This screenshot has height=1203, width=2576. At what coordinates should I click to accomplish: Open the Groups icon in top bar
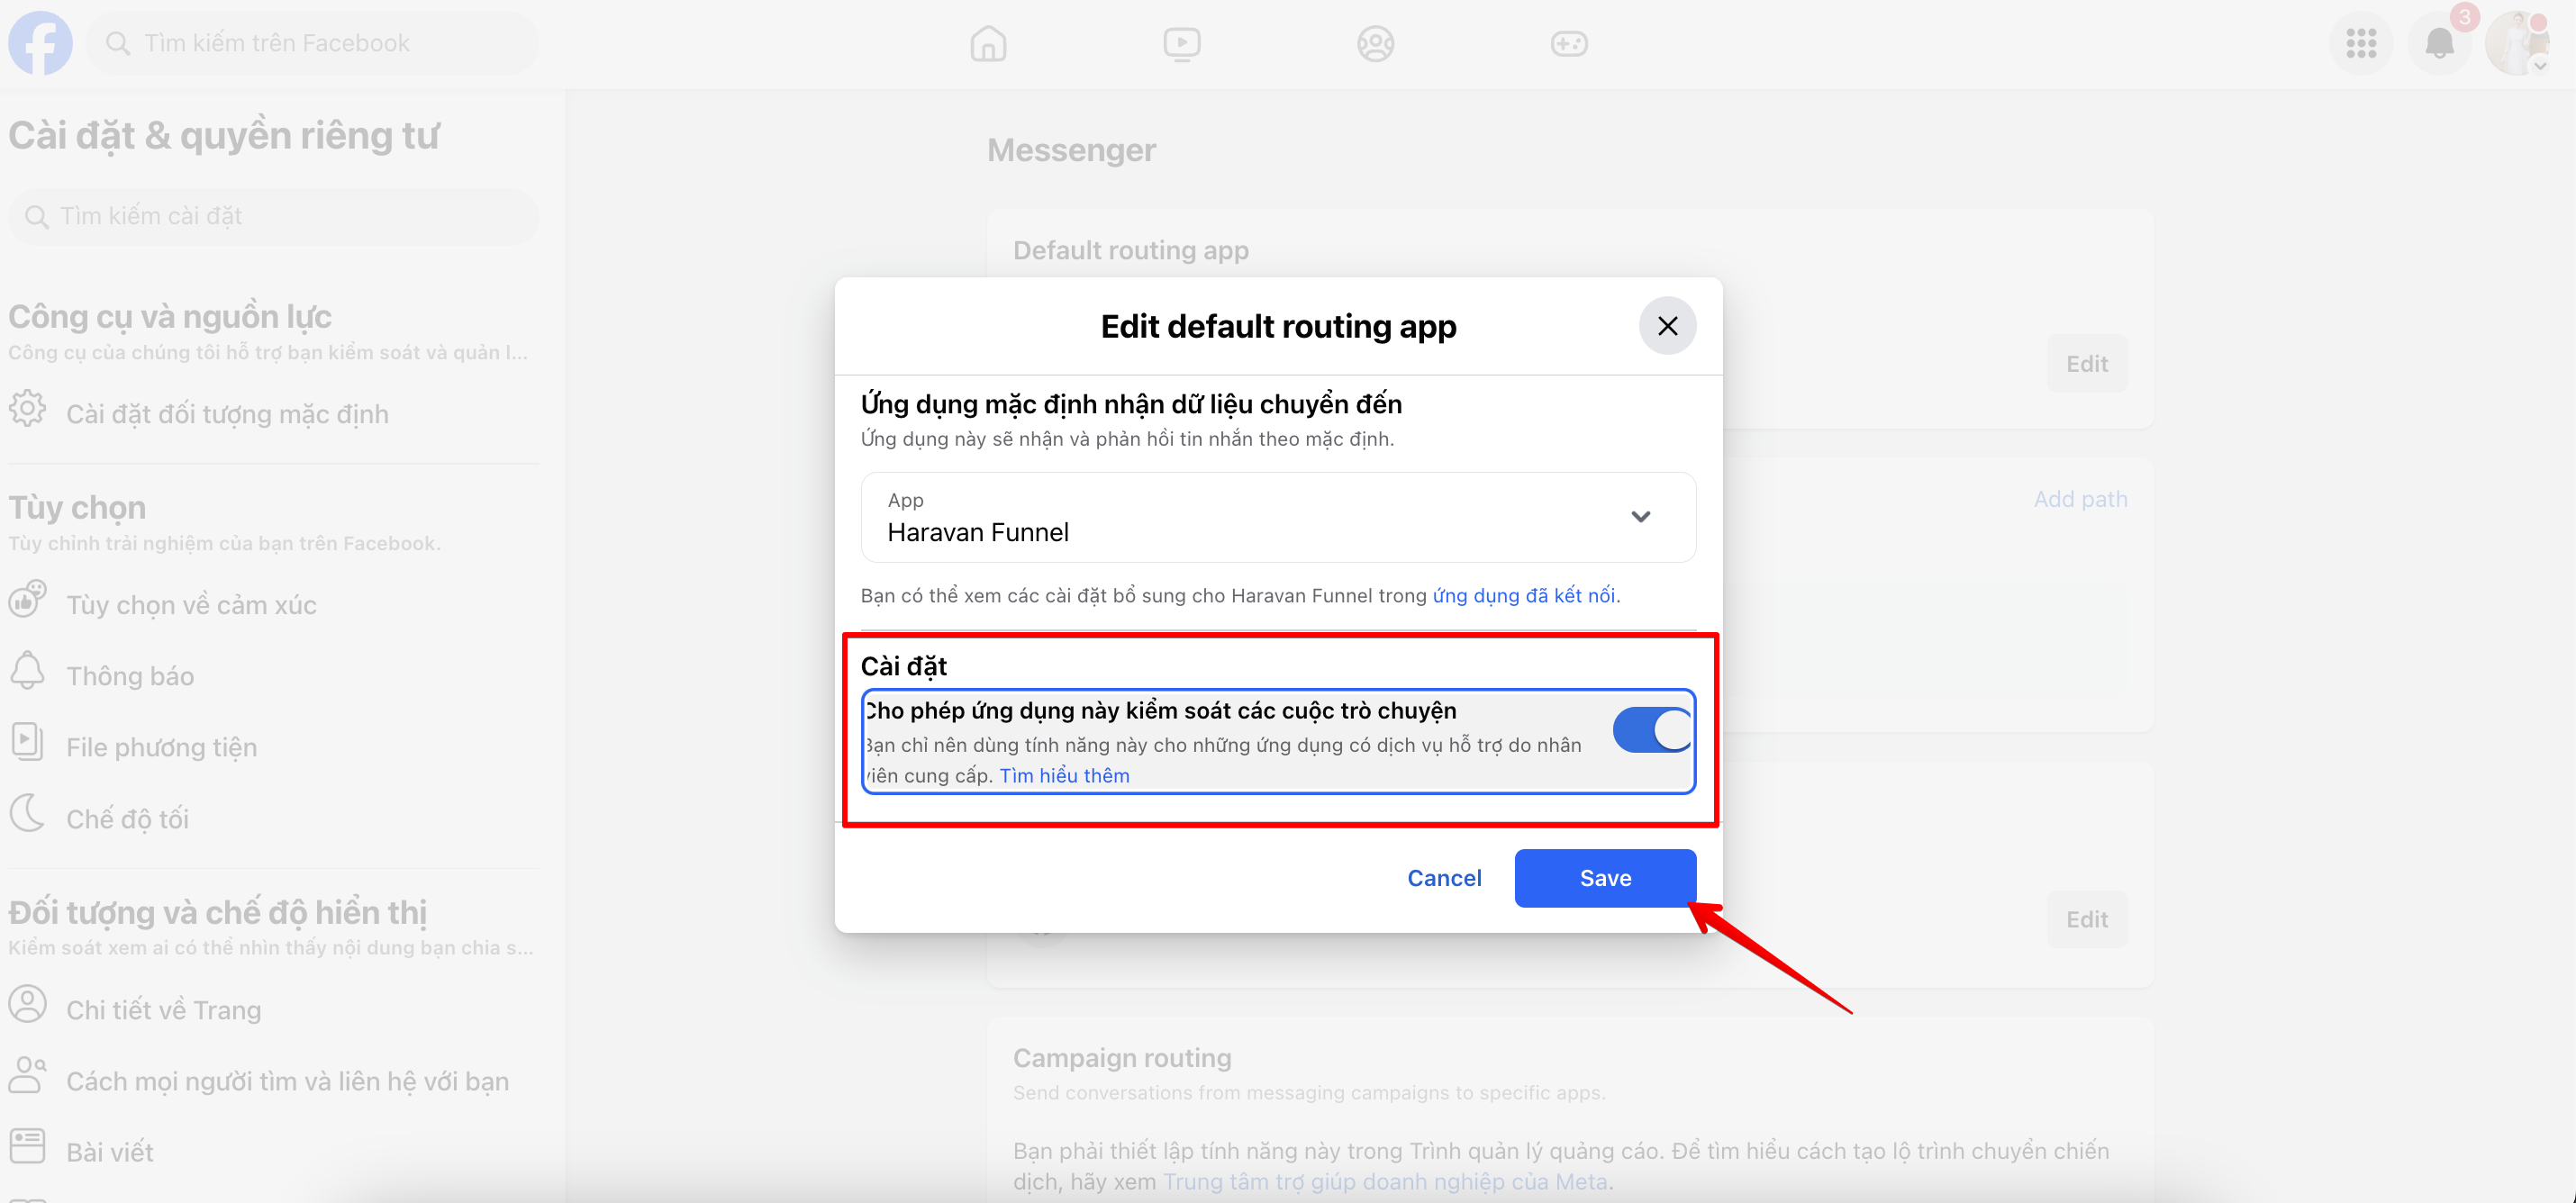click(1375, 43)
